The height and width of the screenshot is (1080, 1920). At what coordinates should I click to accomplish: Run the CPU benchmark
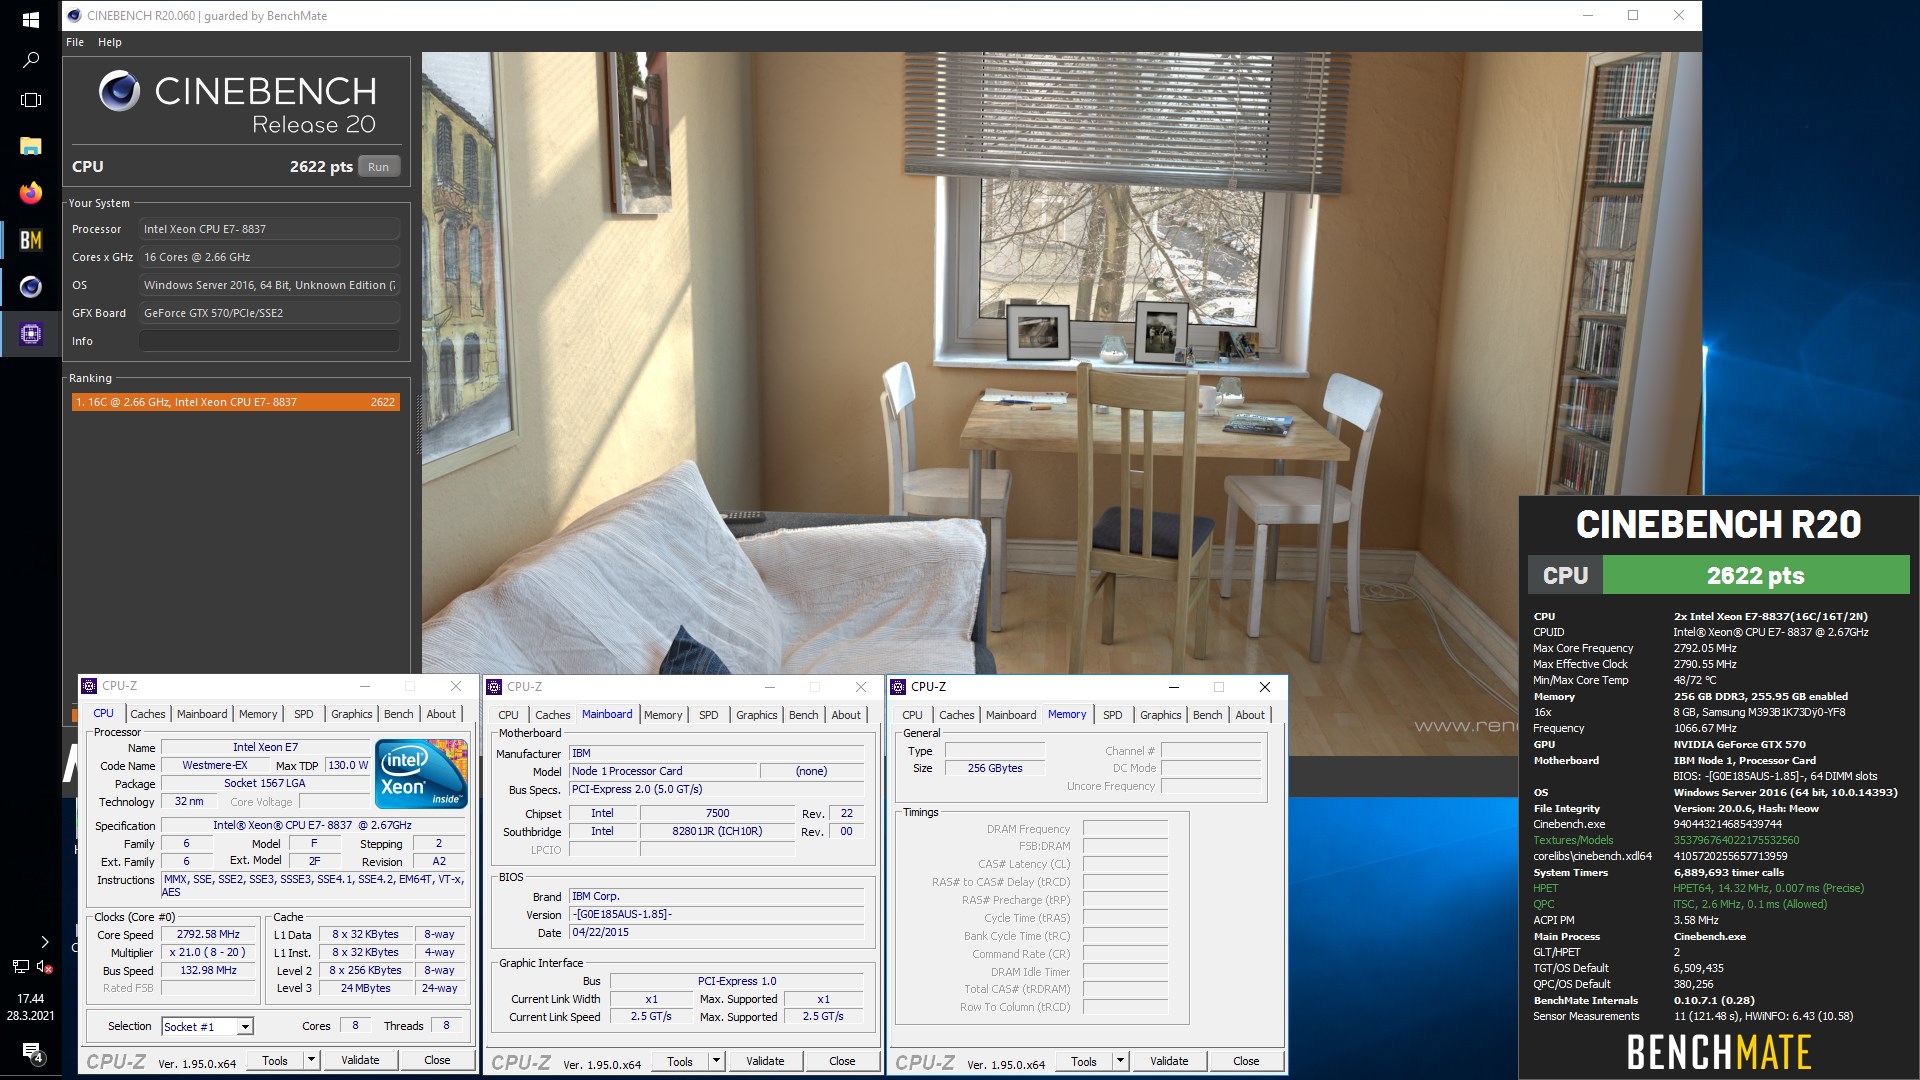(378, 167)
